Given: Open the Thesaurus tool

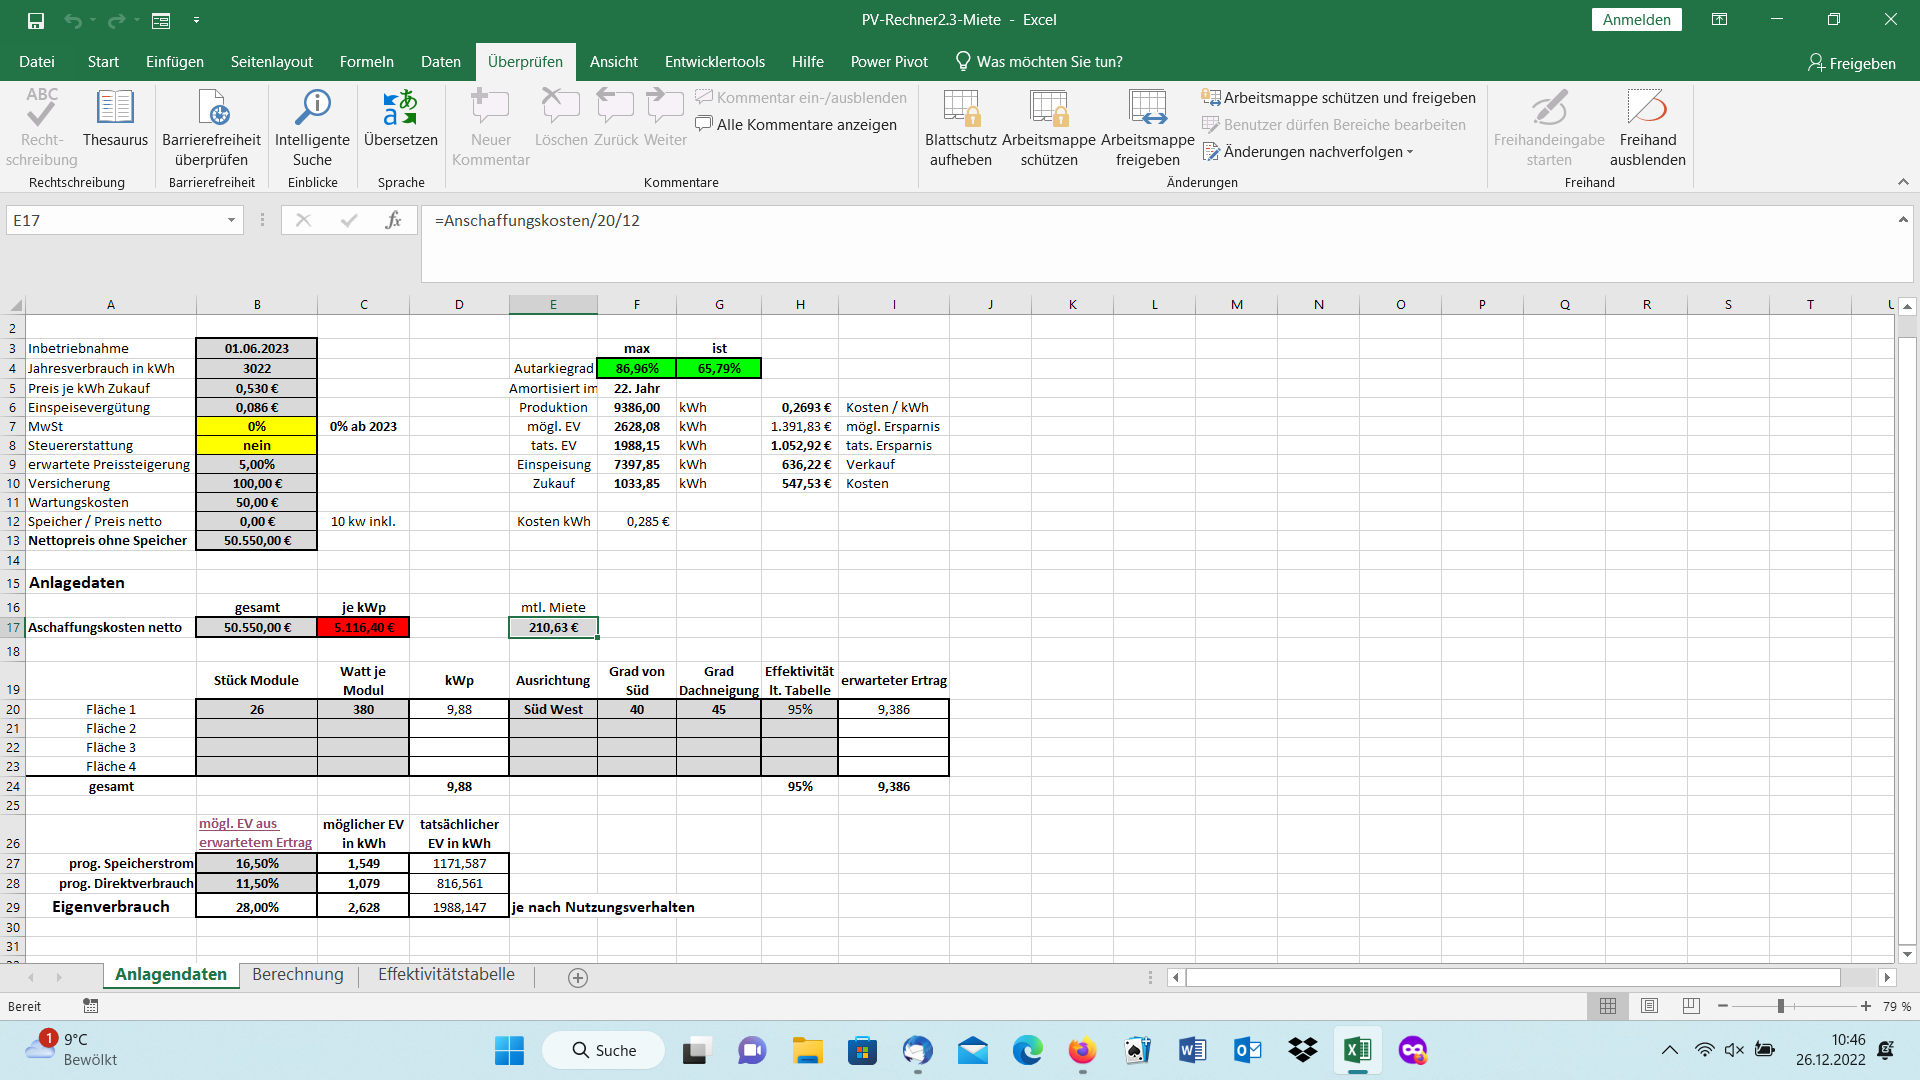Looking at the screenshot, I should [x=115, y=120].
